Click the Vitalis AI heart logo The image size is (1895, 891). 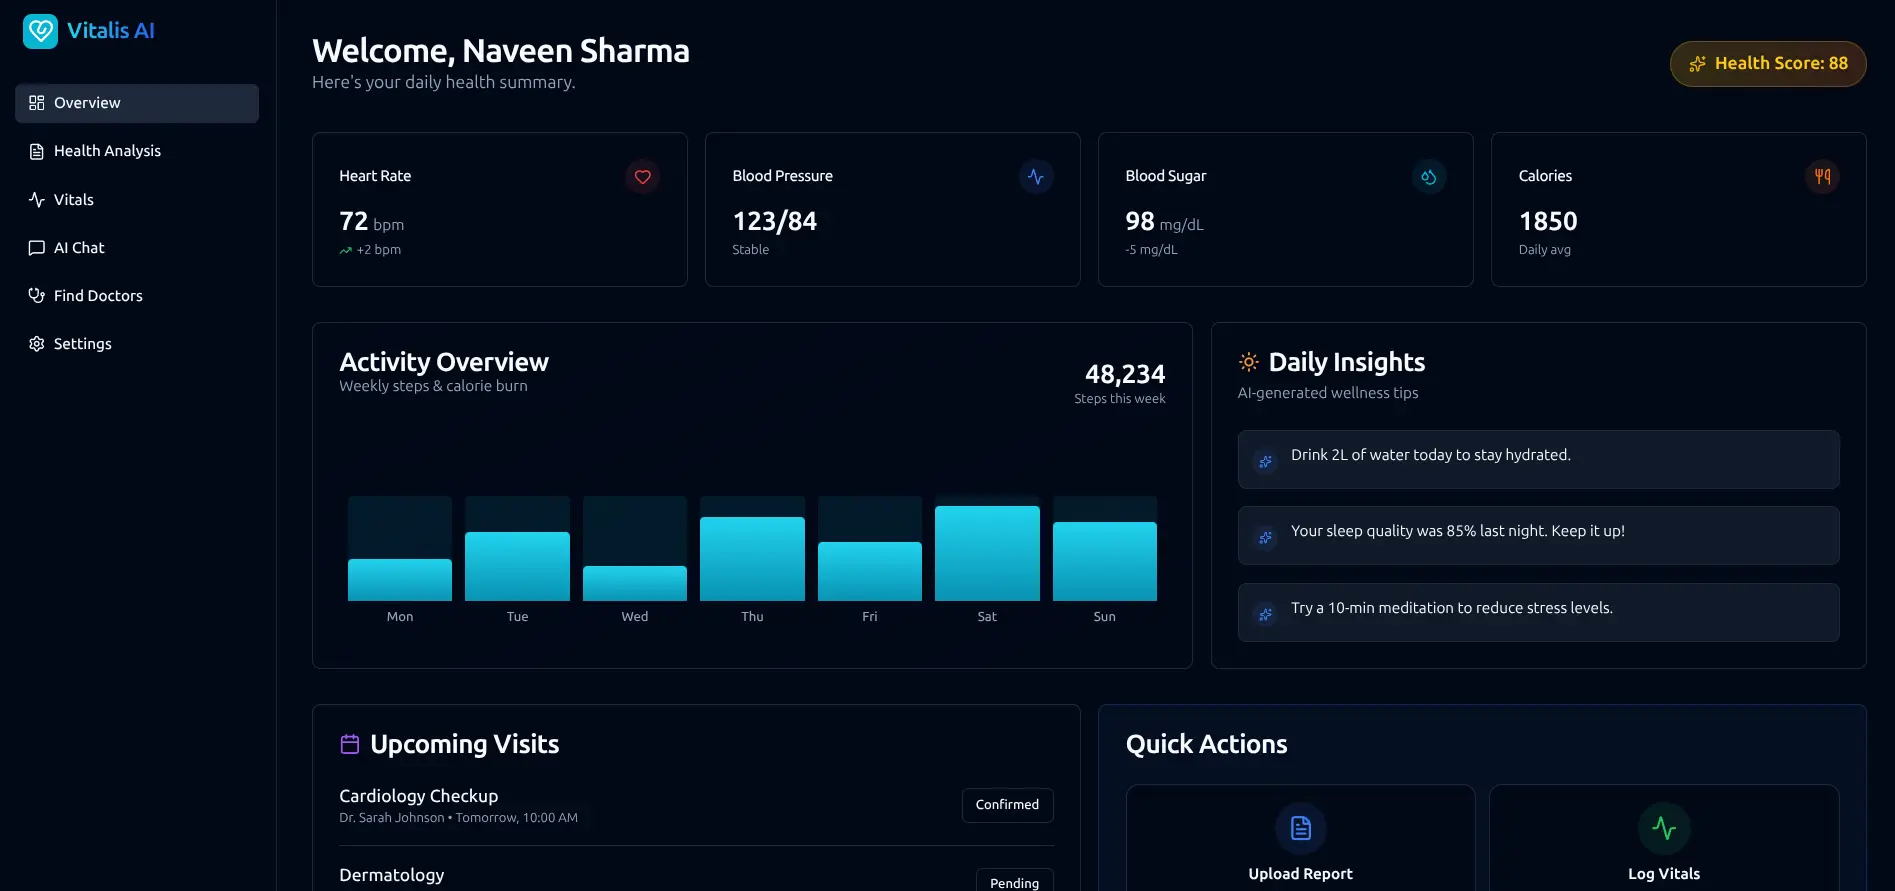(x=40, y=31)
